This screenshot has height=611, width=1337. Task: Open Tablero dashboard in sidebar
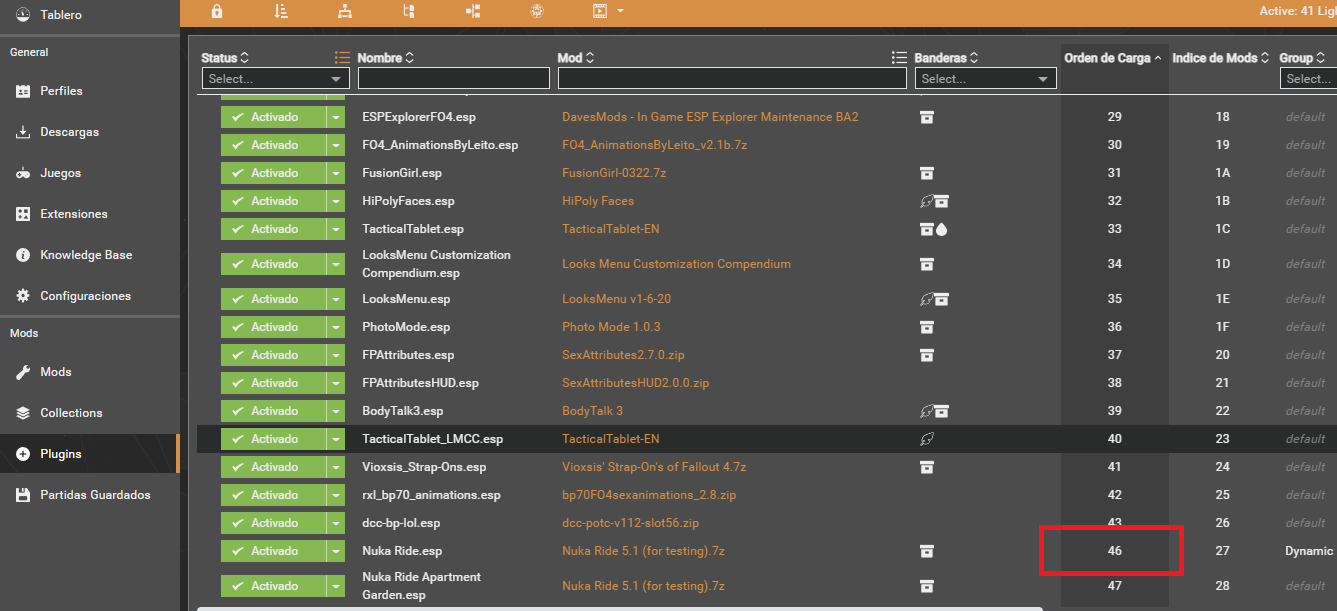90,15
